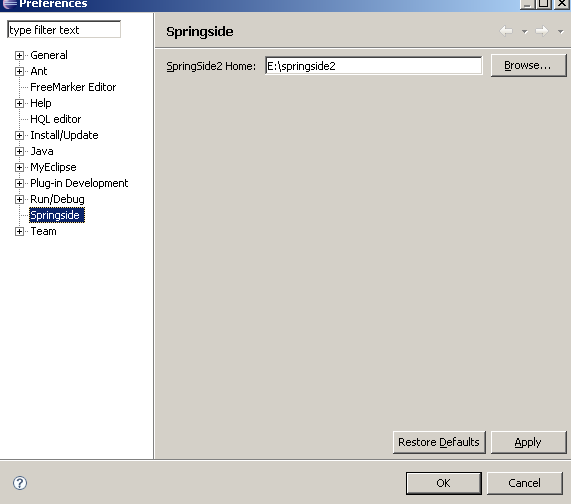Expand the Ant preferences node

click(19, 71)
